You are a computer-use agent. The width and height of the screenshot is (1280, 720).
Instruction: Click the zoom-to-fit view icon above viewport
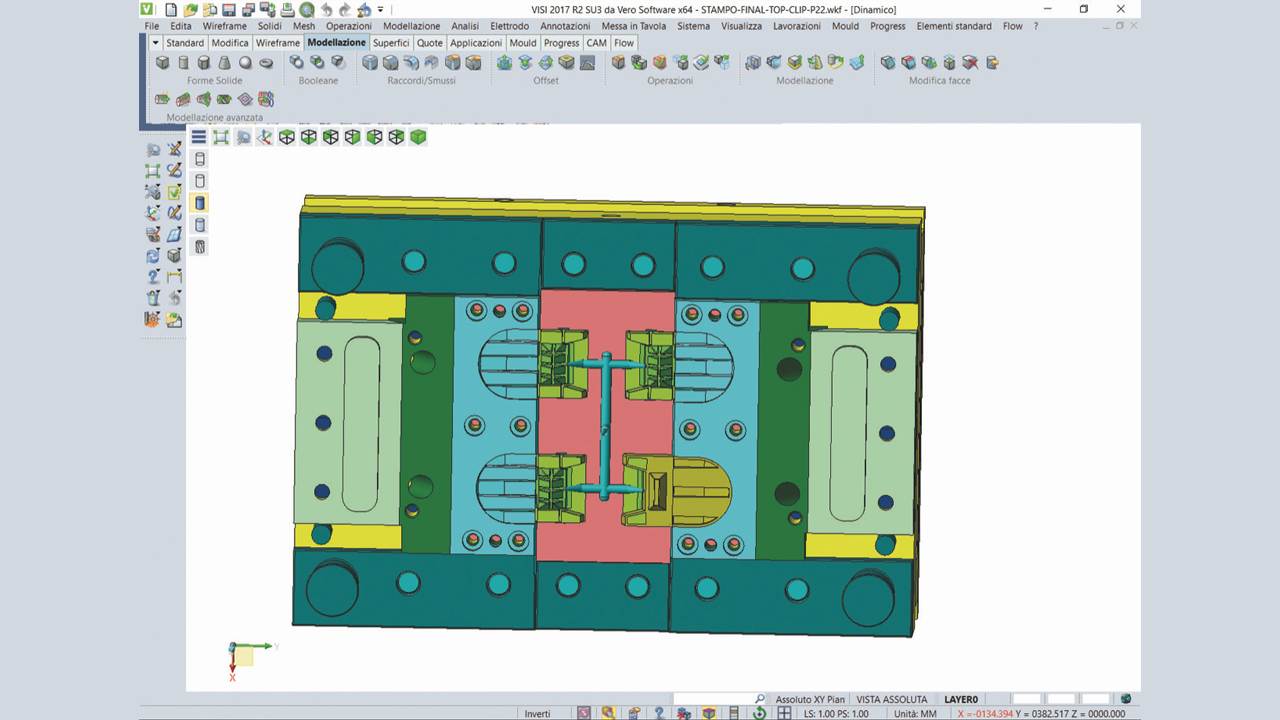tap(221, 137)
